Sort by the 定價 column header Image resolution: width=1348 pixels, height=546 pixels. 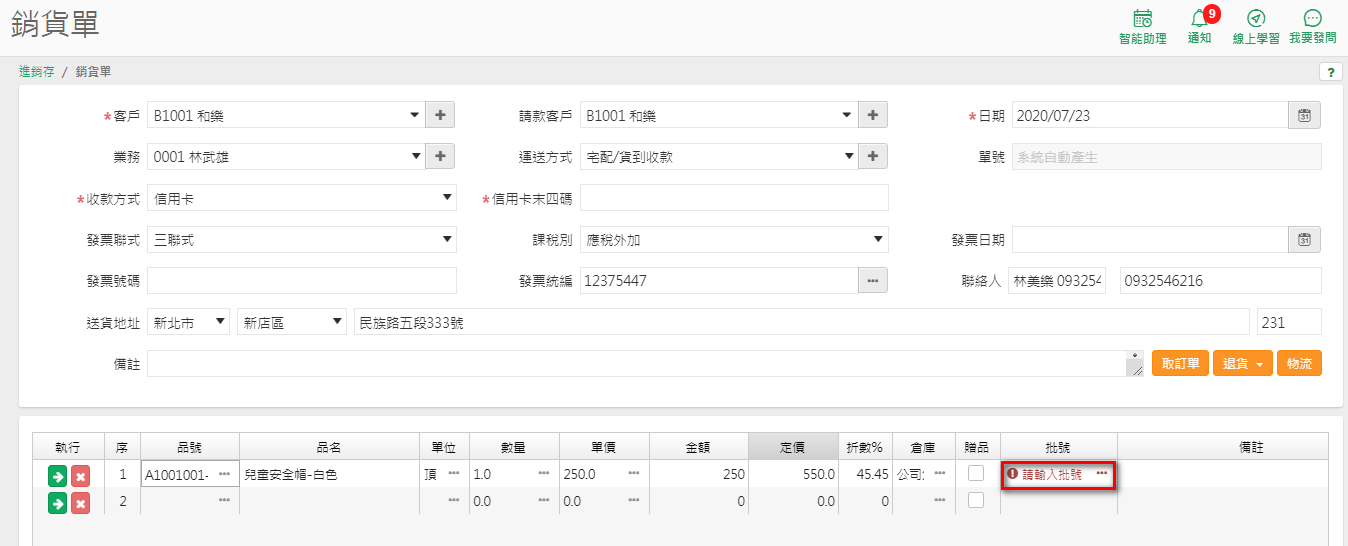(792, 447)
